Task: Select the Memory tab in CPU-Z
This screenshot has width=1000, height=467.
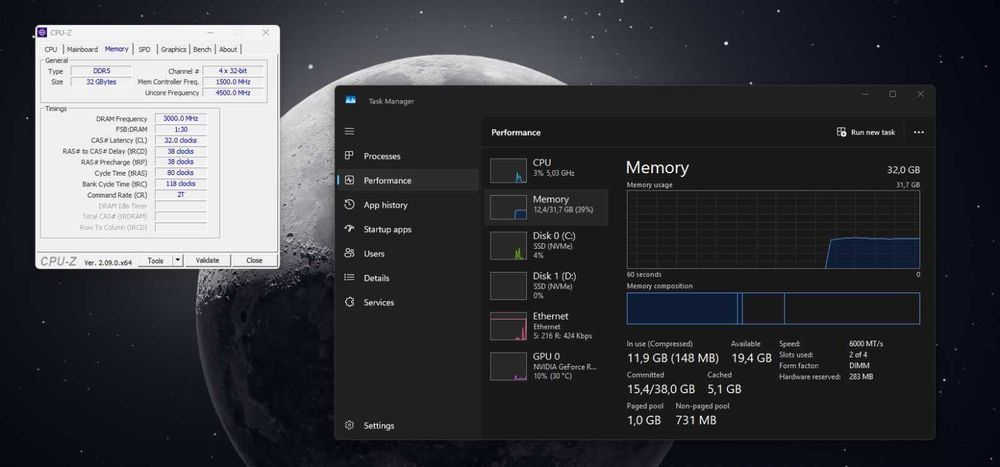Action: (117, 48)
